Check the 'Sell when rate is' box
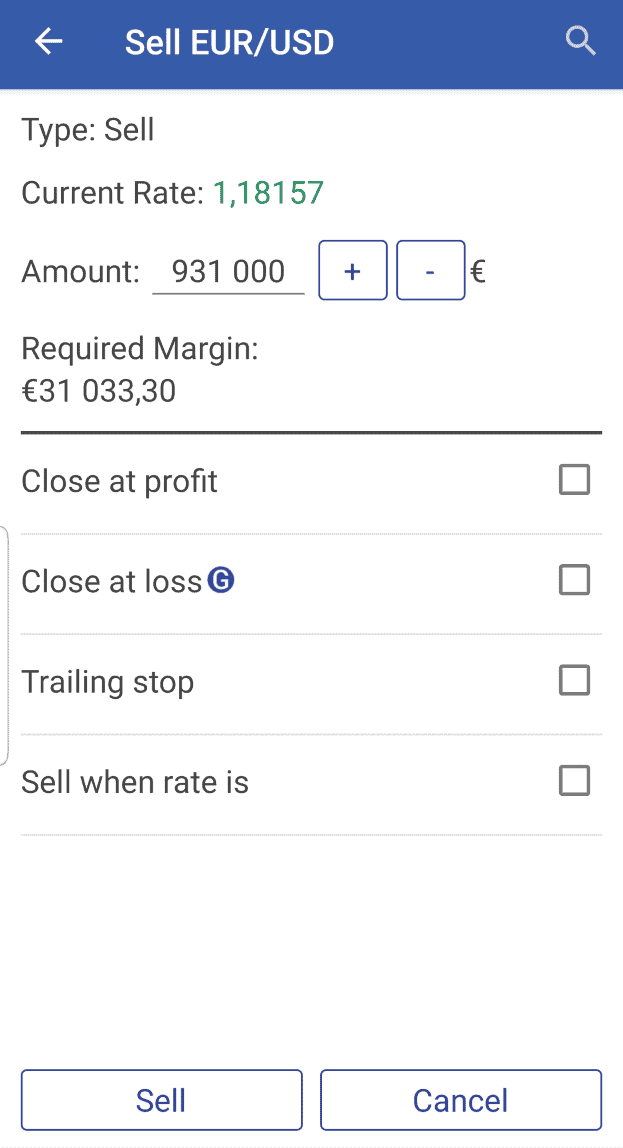This screenshot has width=623, height=1148. tap(574, 781)
